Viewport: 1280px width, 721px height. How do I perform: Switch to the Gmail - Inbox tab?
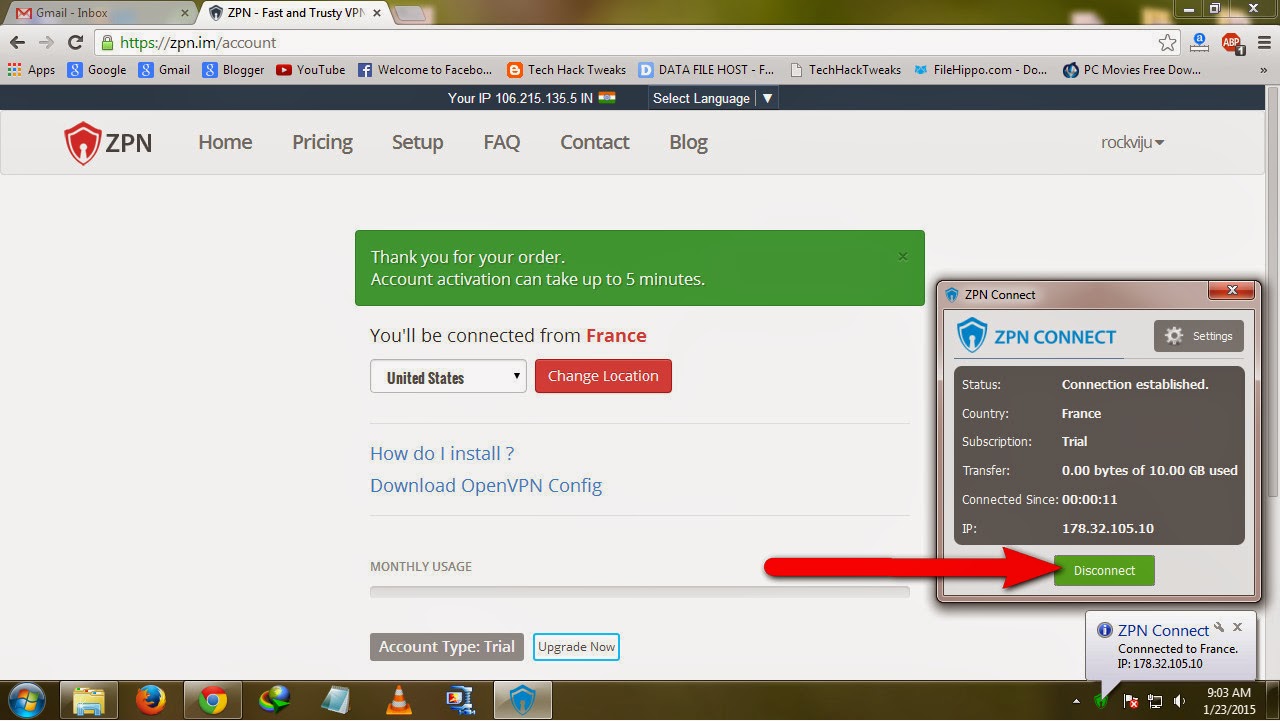[x=100, y=13]
